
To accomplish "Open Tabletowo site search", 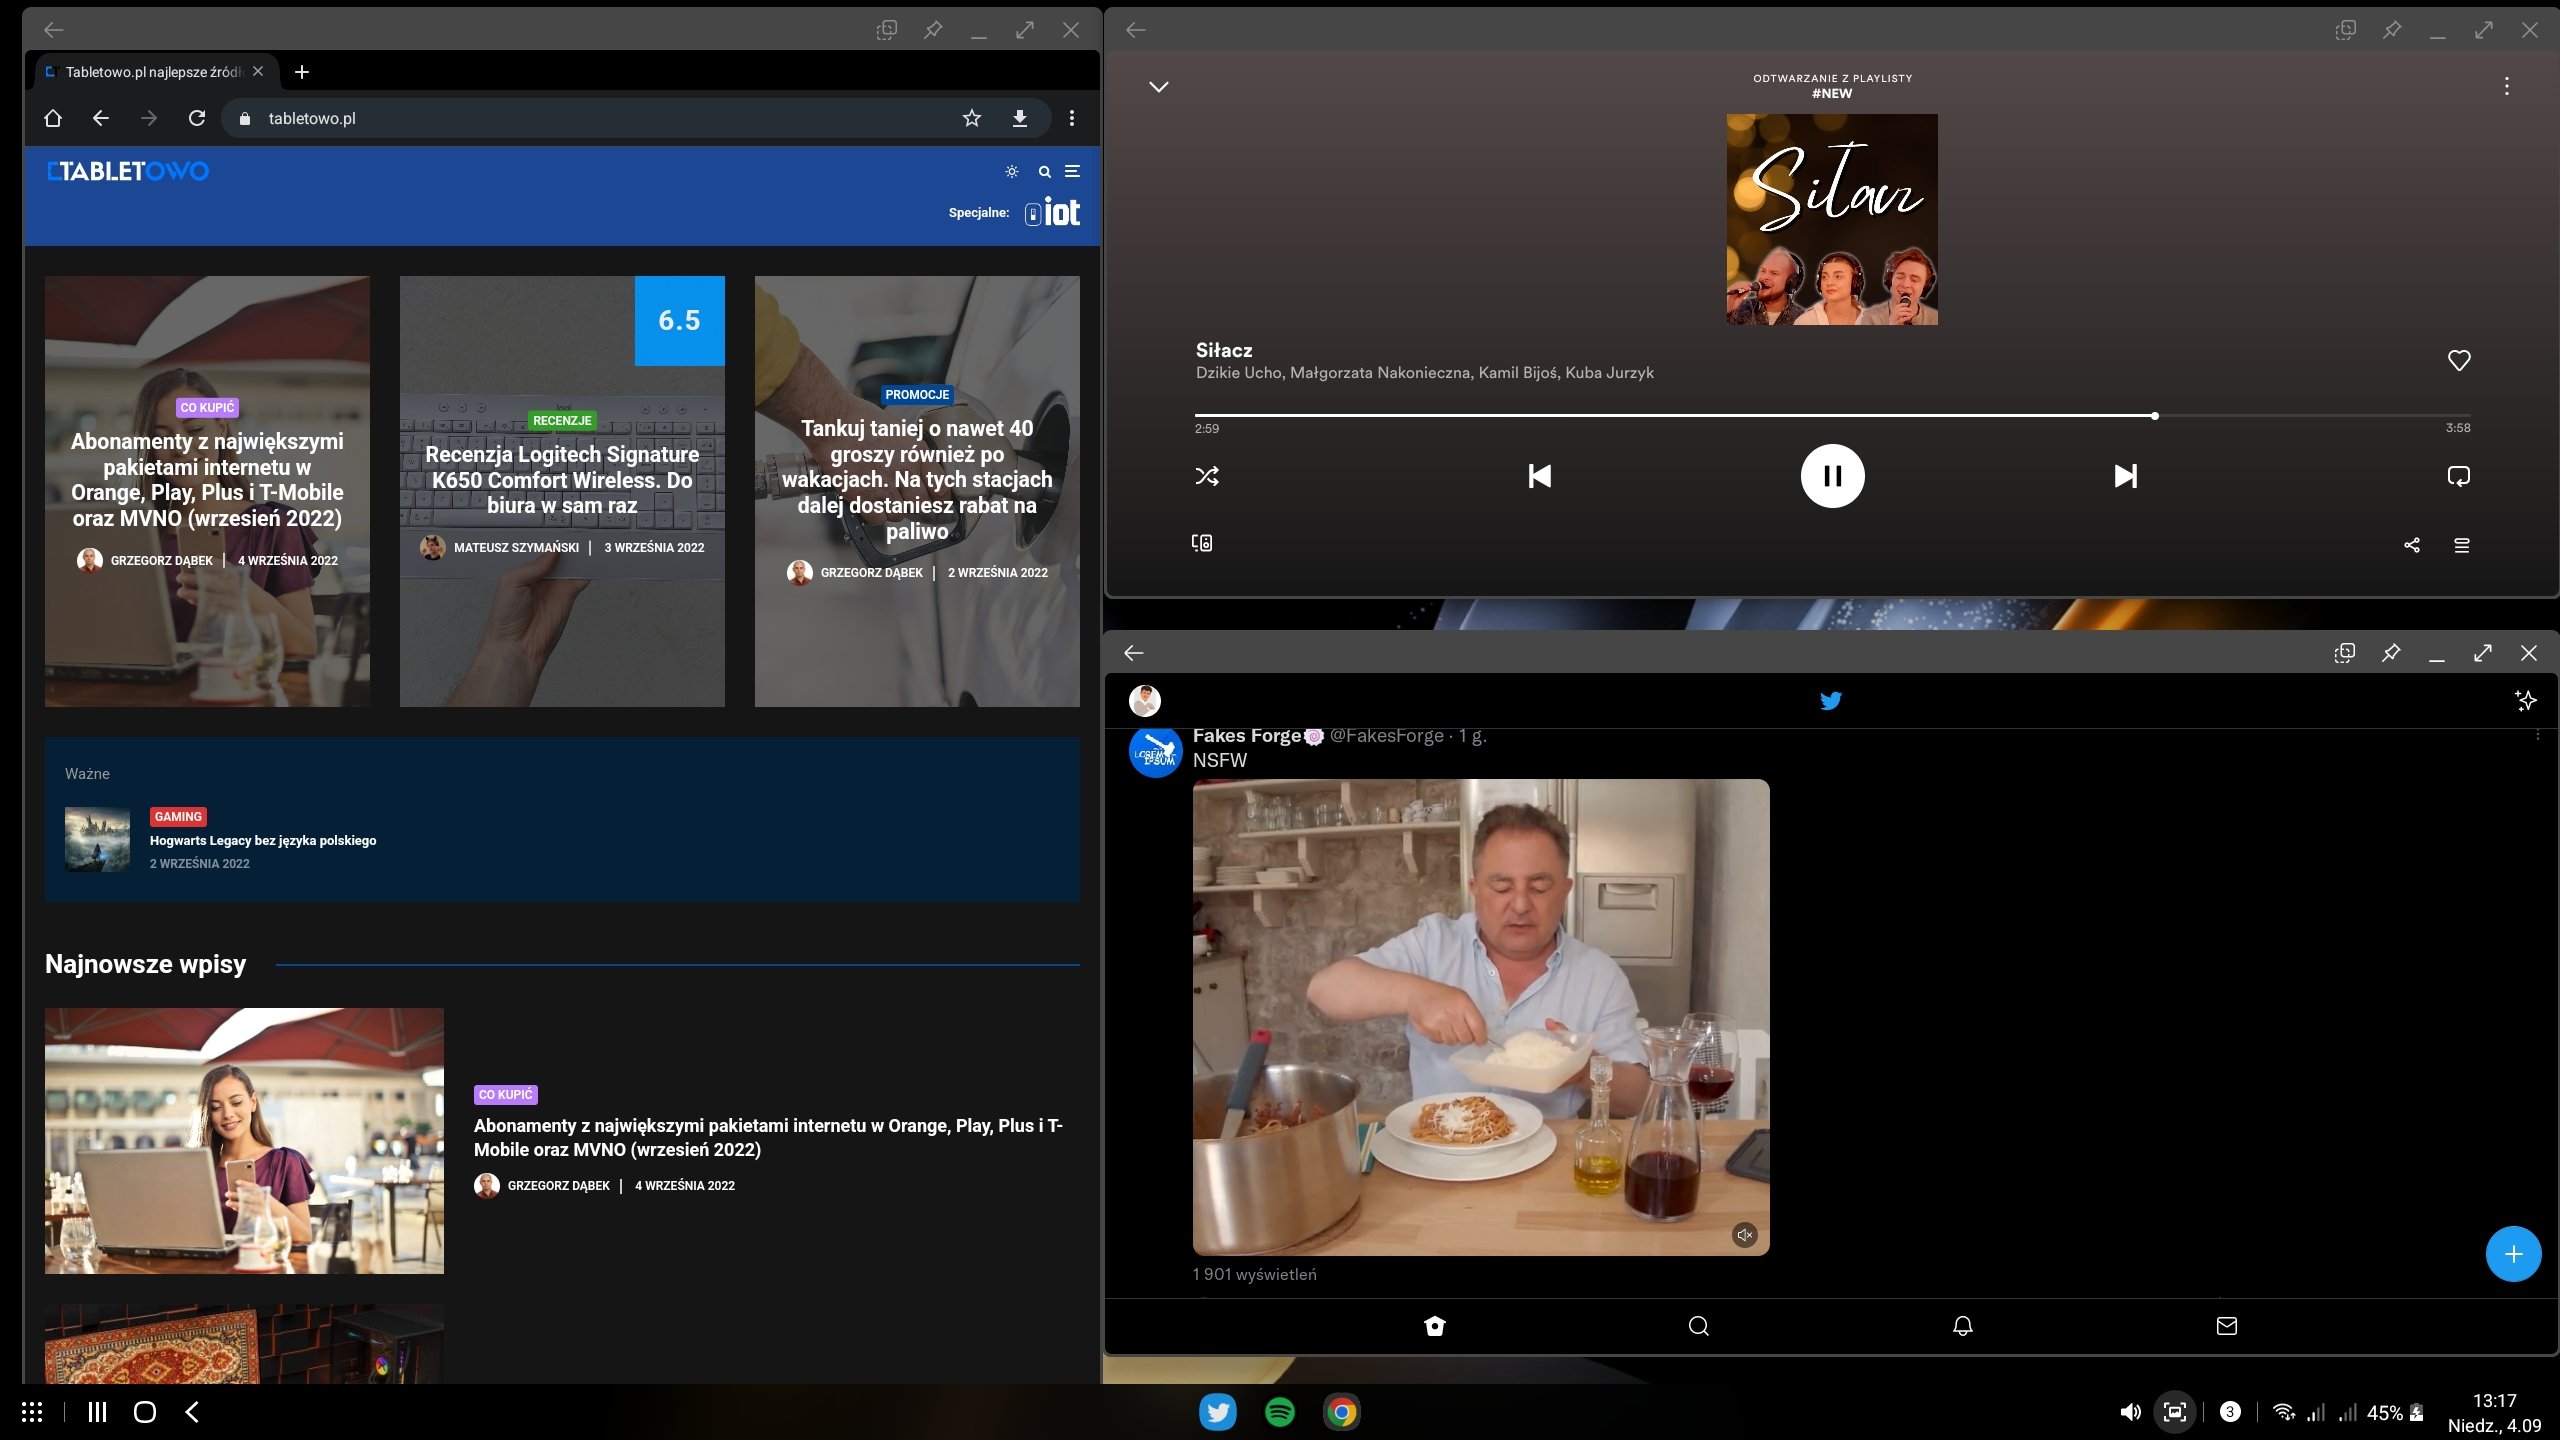I will click(x=1044, y=172).
